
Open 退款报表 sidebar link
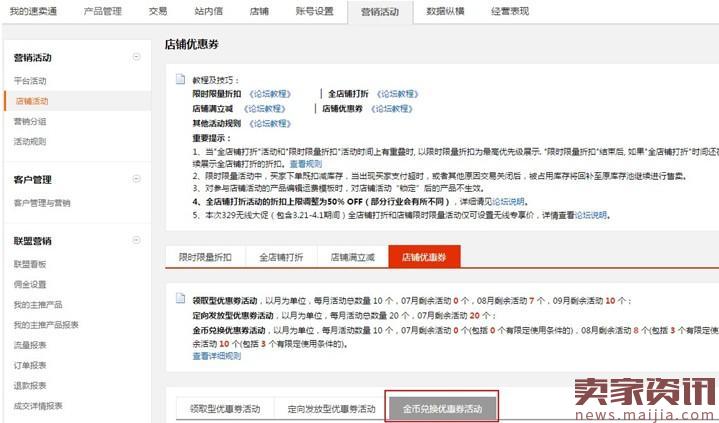click(30, 385)
